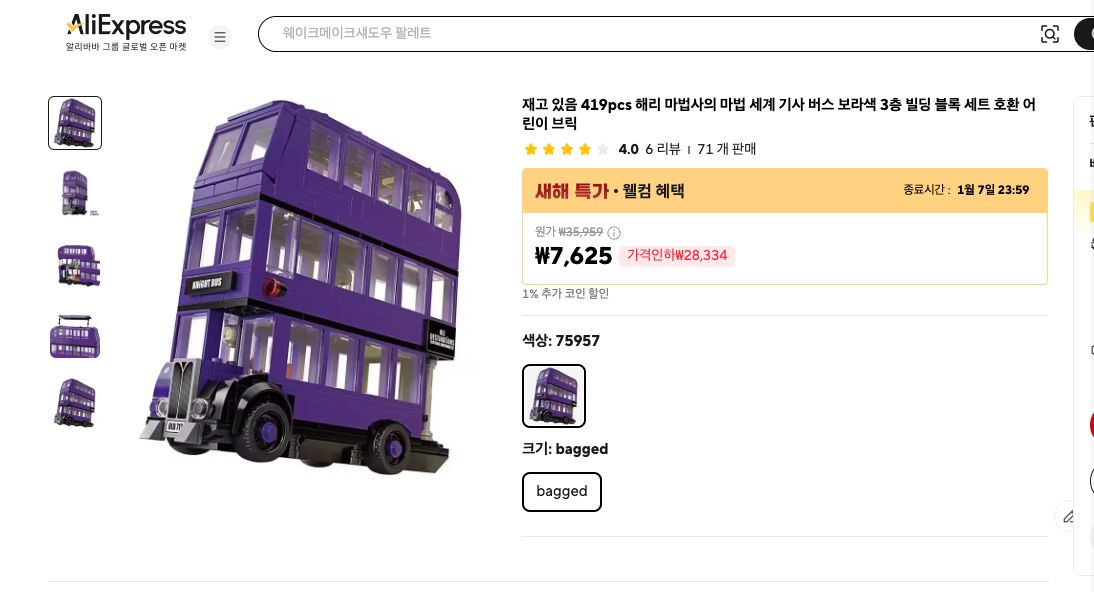Click the camera image-search icon
Screen dimensions: 1094x592
point(1050,33)
